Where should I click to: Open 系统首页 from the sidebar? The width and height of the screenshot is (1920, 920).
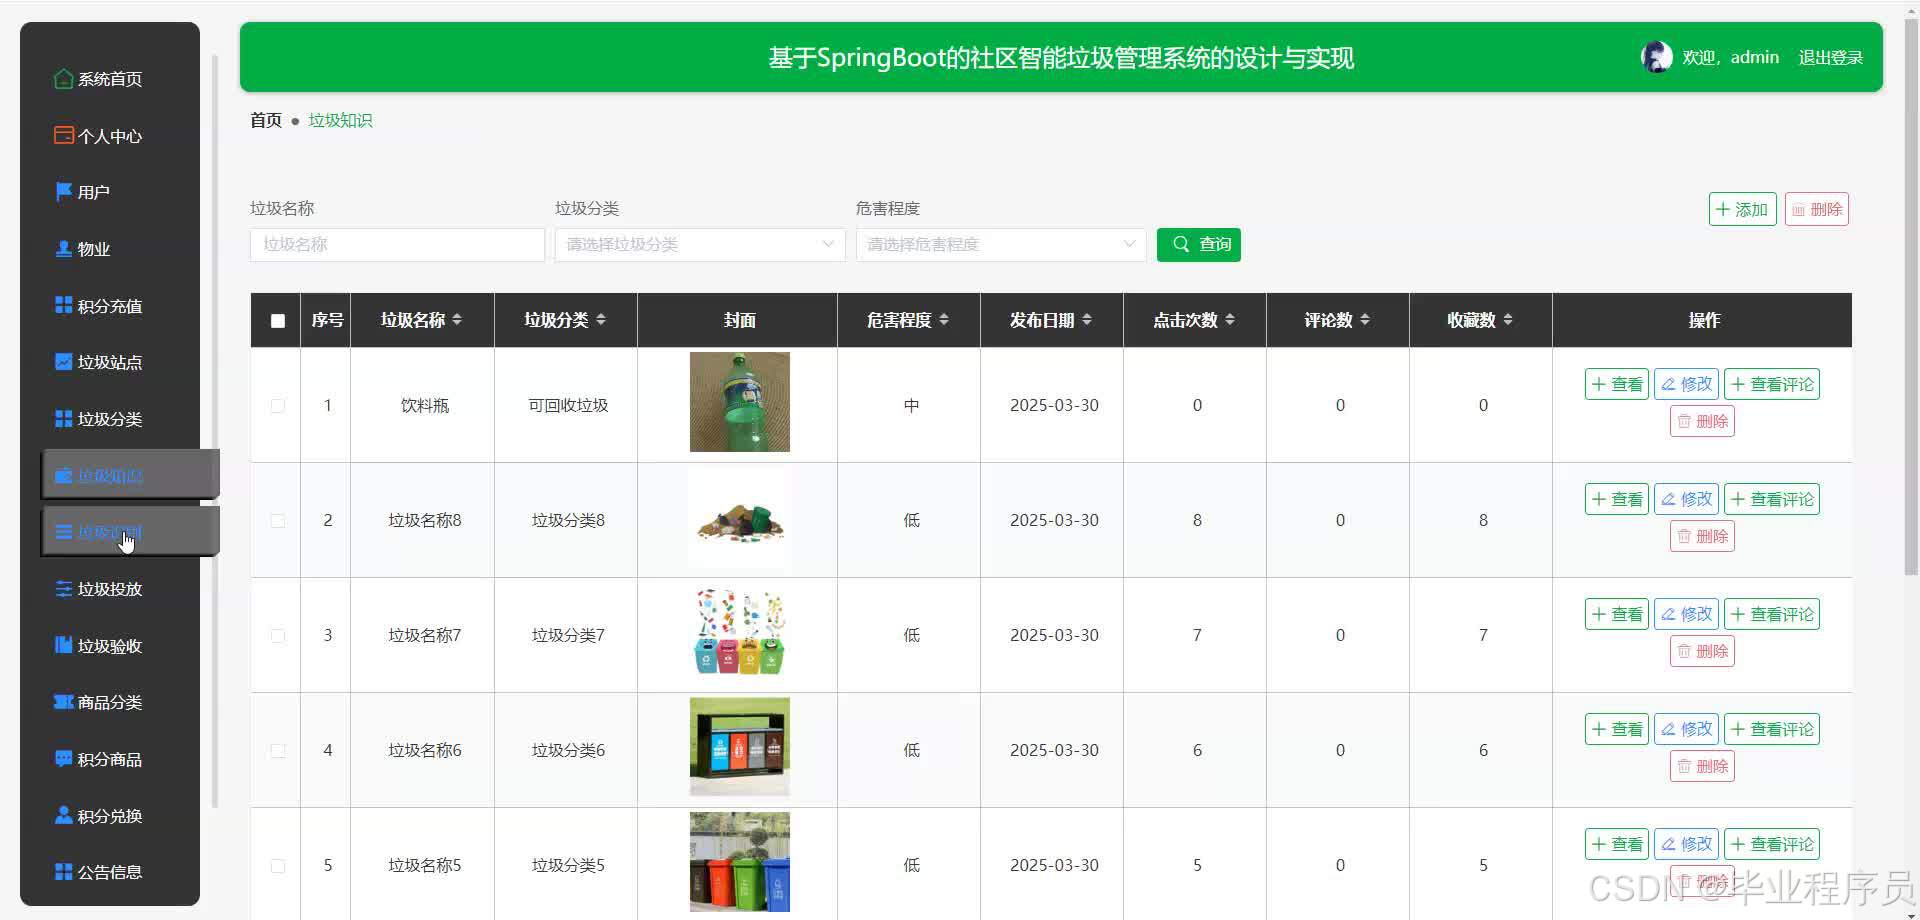(x=109, y=78)
